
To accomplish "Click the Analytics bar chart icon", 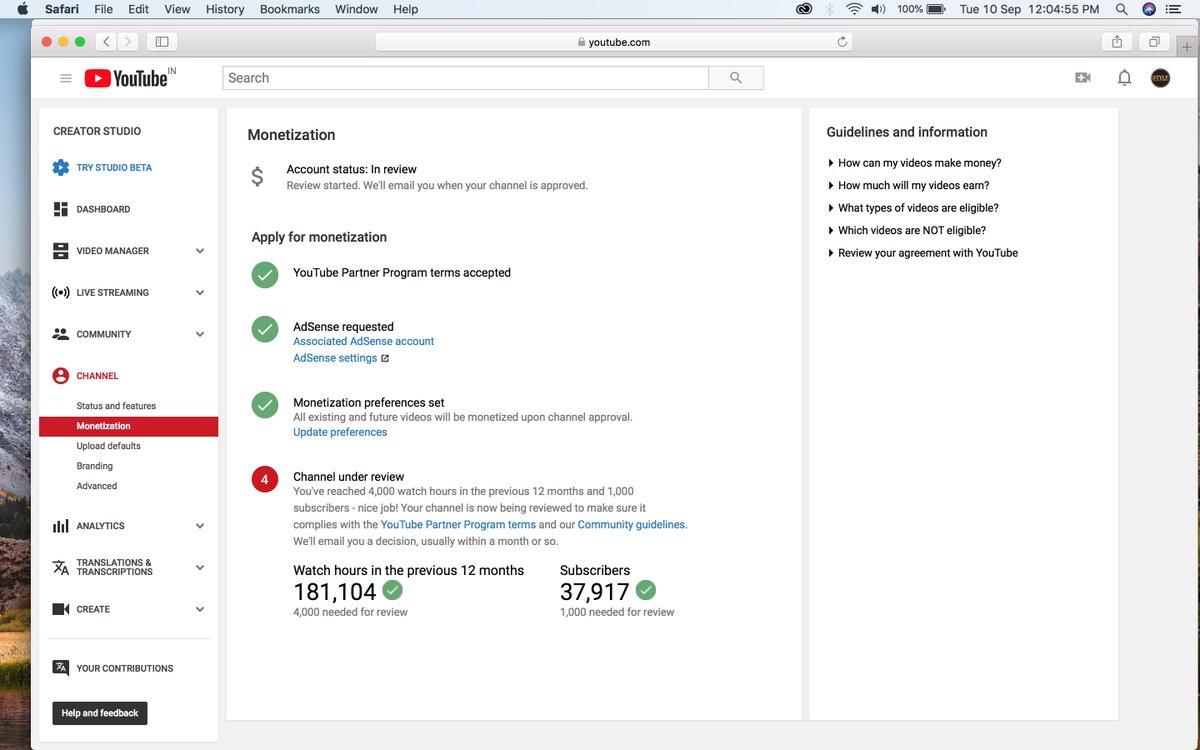I will [x=61, y=526].
